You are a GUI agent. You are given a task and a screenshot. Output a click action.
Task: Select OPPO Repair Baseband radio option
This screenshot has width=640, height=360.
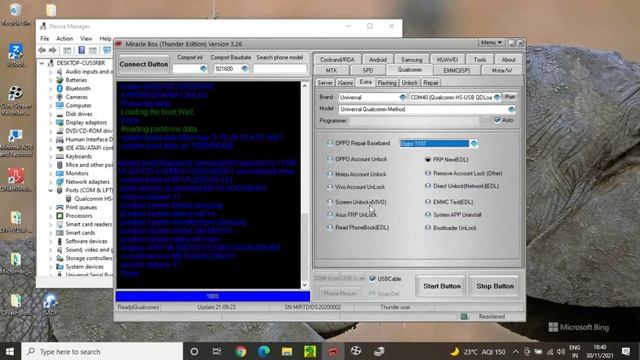click(x=330, y=143)
